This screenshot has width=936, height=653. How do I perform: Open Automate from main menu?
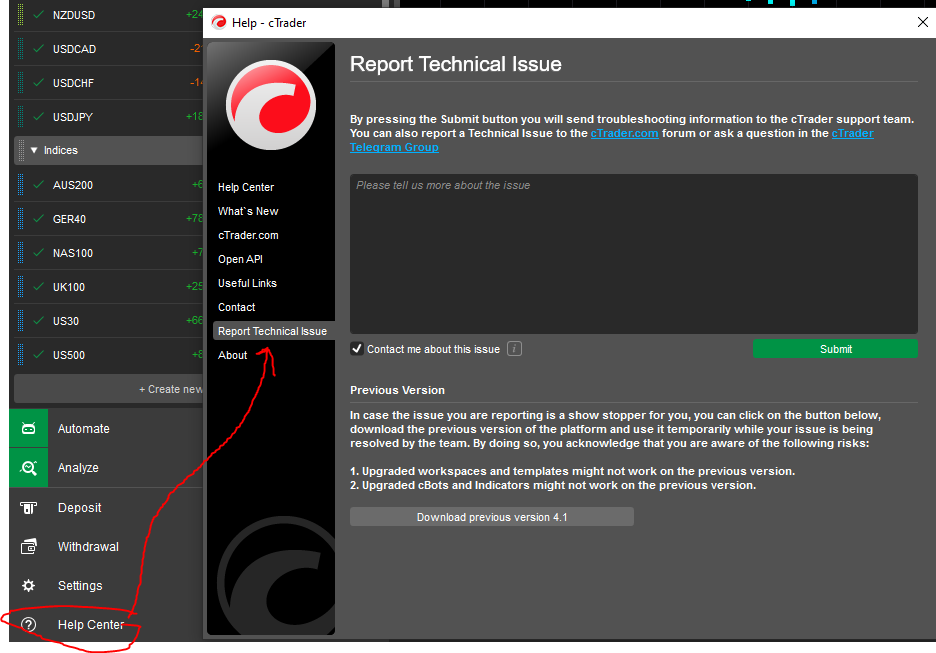[106, 429]
